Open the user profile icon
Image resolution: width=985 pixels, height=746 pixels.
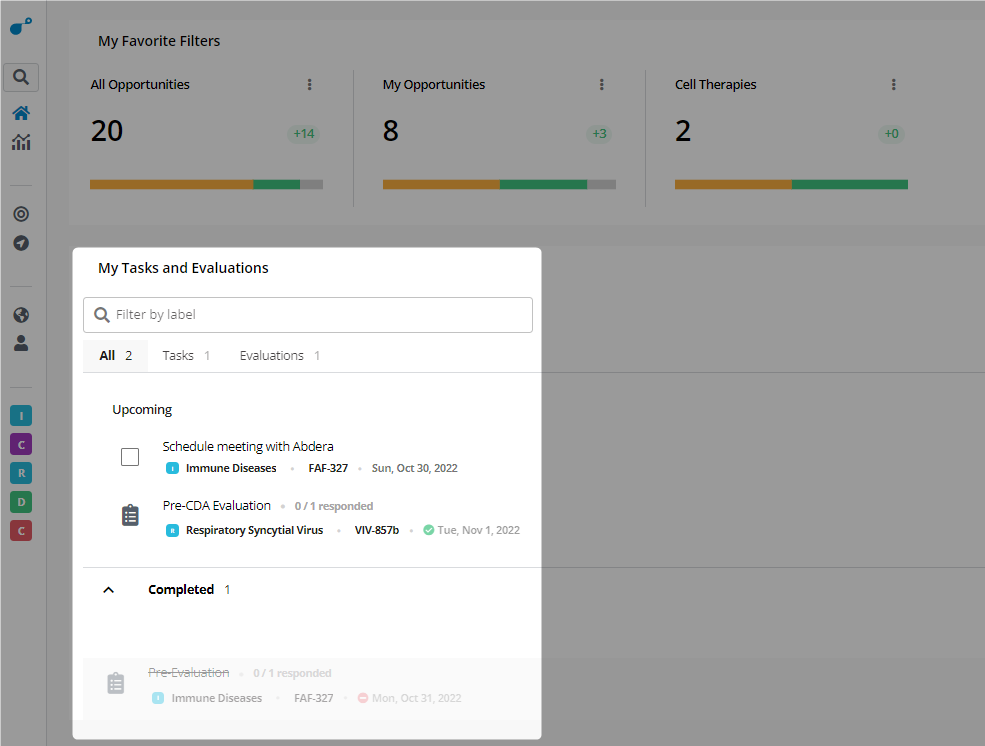click(21, 343)
